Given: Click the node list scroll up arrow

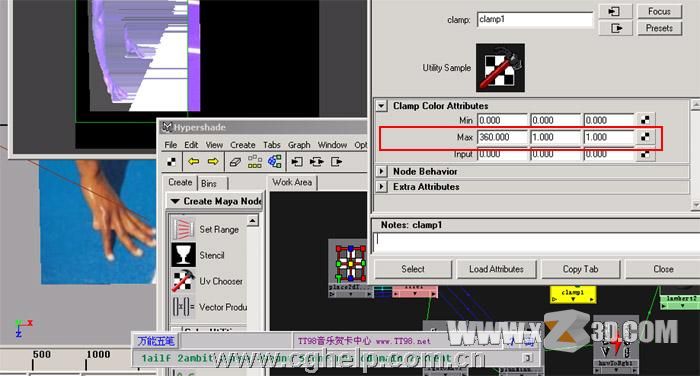Looking at the screenshot, I should 253,221.
